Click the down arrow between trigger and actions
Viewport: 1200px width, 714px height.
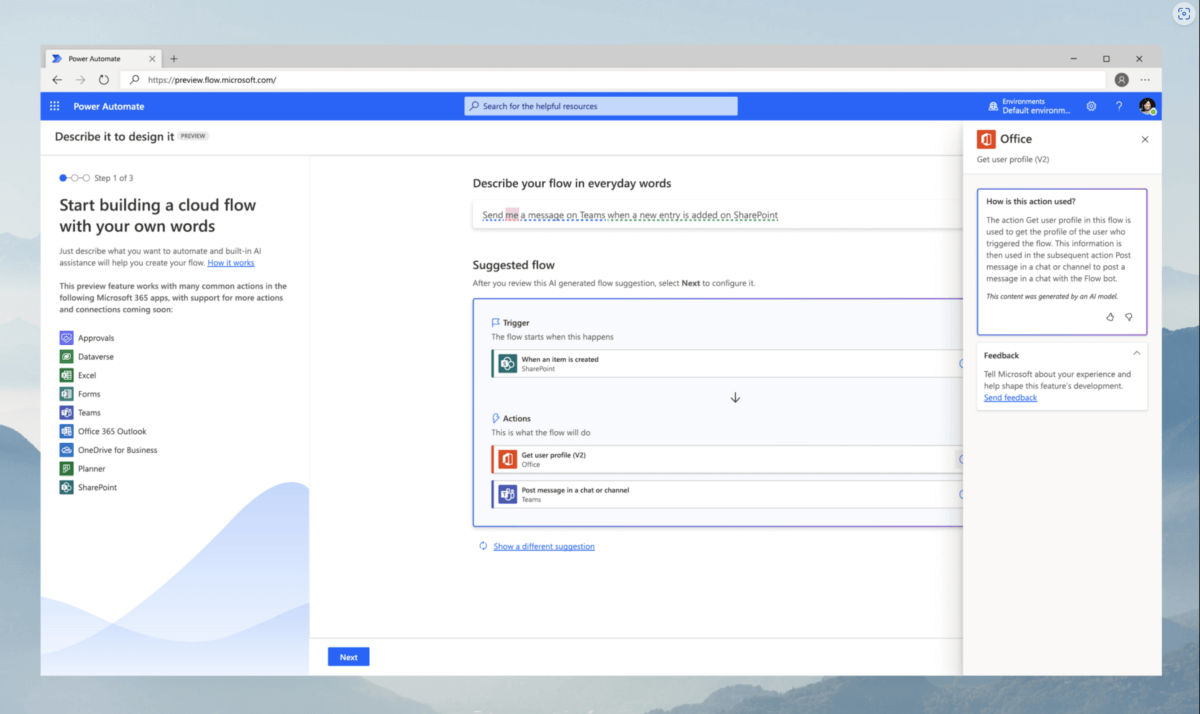pos(735,397)
